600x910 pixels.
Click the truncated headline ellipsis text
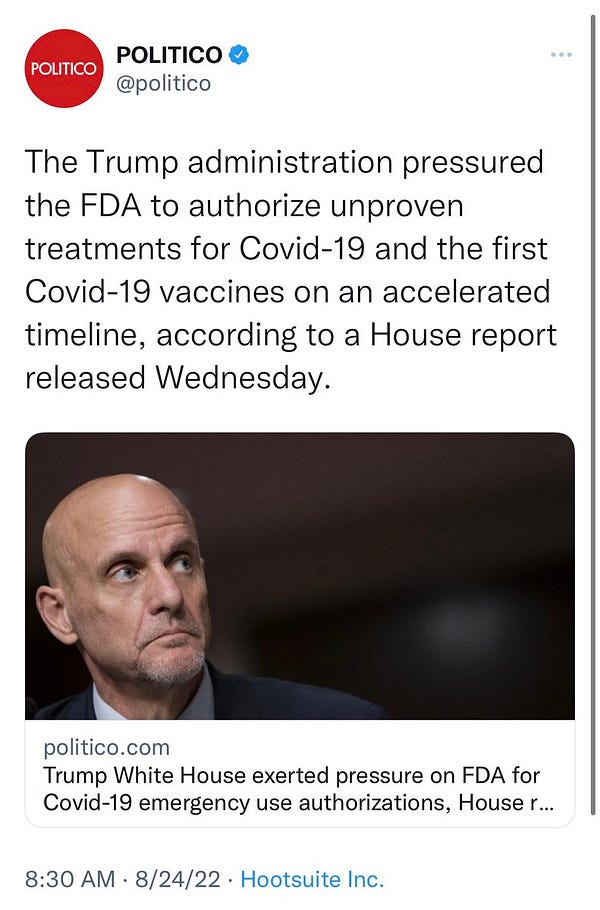pos(545,803)
